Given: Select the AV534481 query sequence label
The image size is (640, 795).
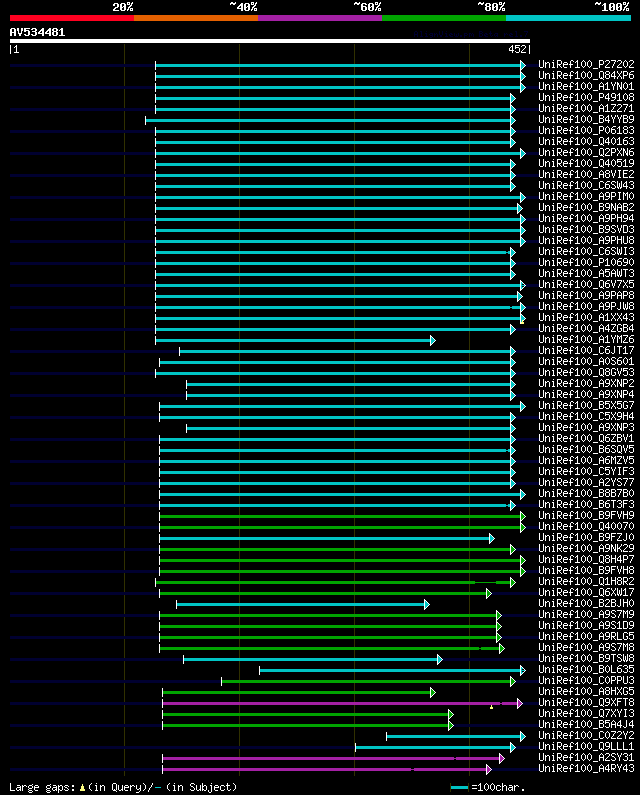Looking at the screenshot, I should click(x=38, y=32).
